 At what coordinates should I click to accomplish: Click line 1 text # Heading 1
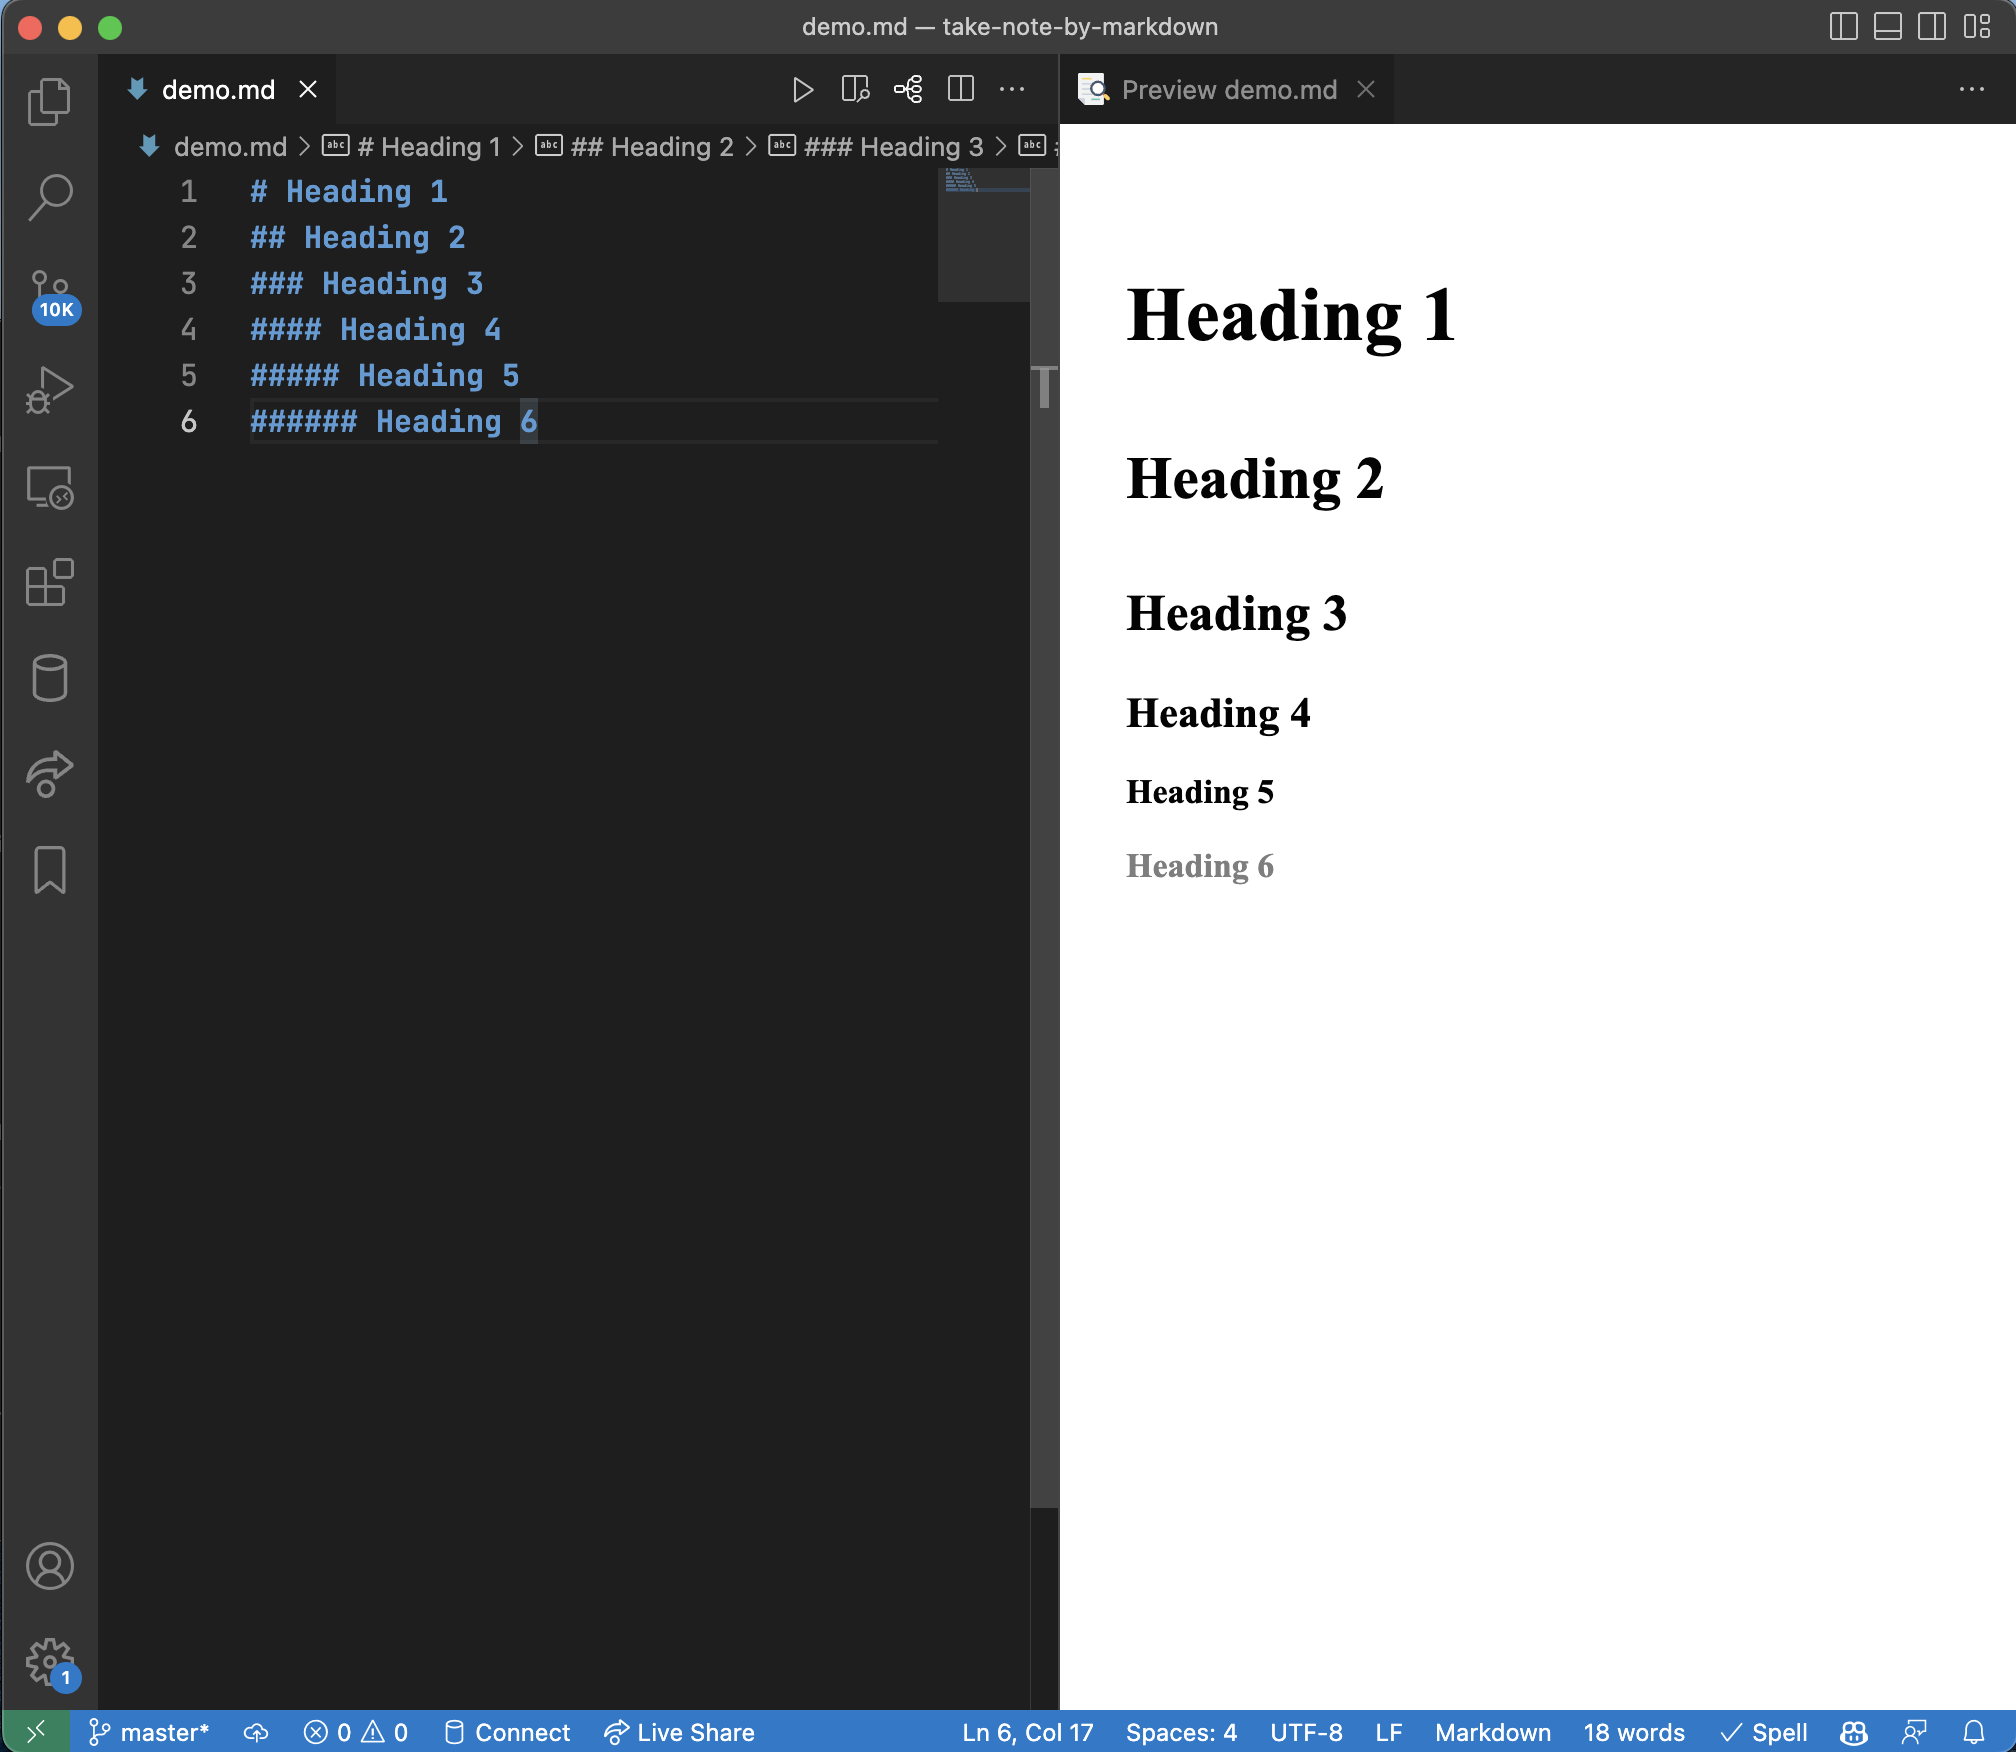point(348,191)
